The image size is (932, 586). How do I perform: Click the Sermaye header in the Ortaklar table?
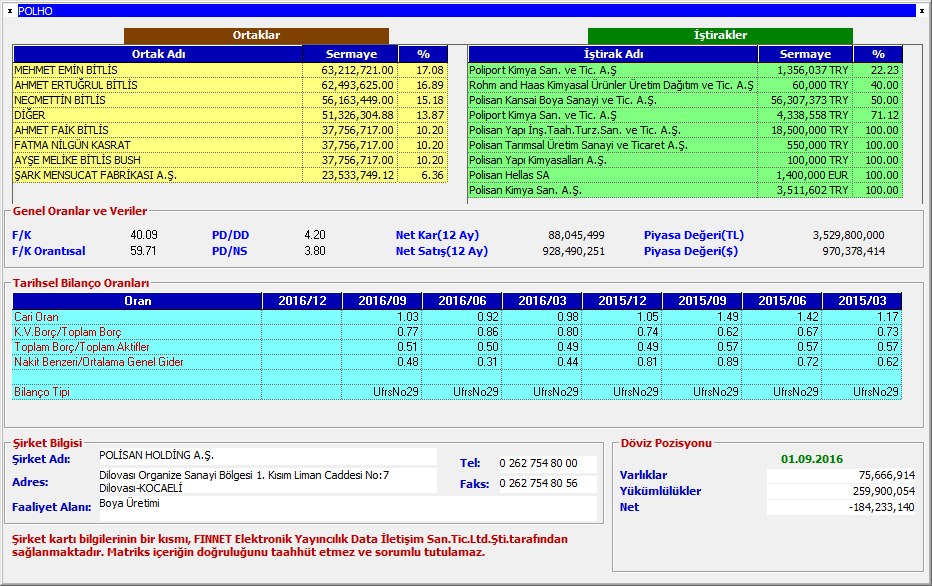pyautogui.click(x=351, y=54)
